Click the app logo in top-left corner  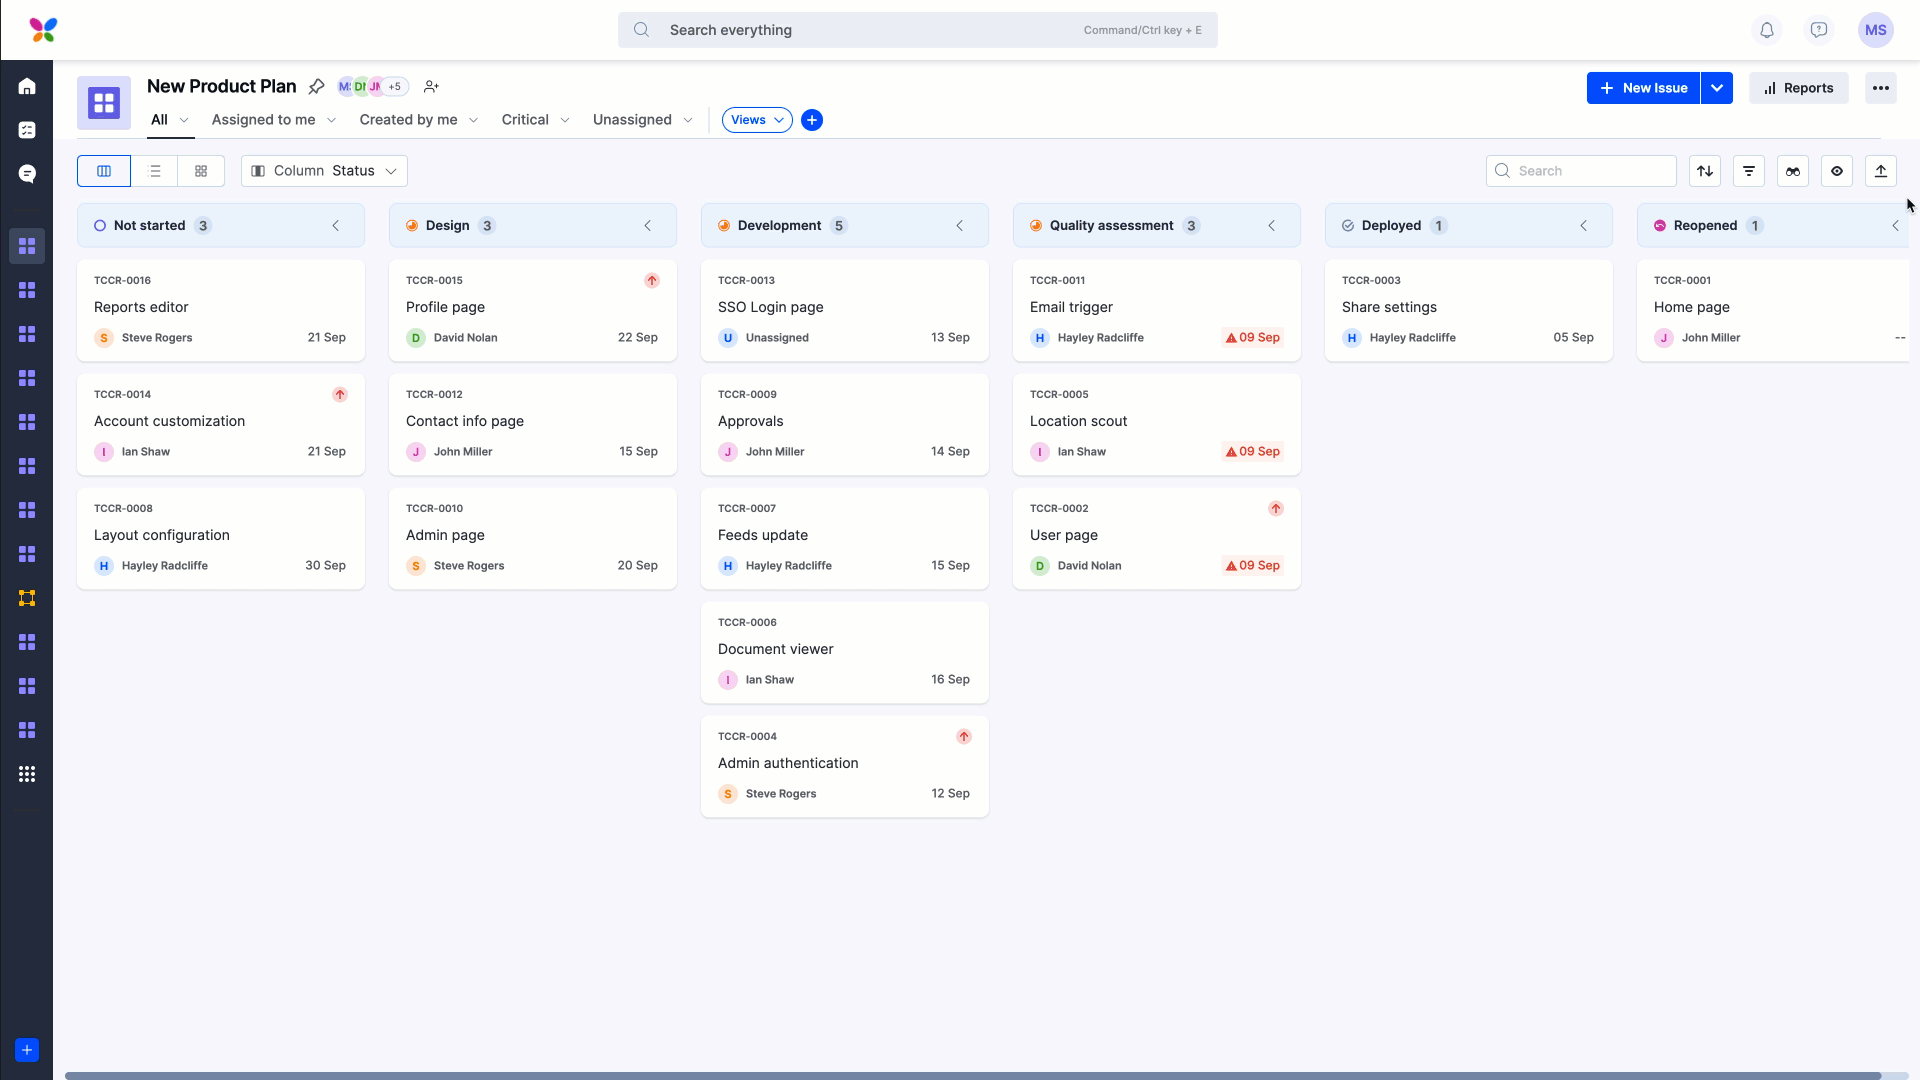point(43,30)
